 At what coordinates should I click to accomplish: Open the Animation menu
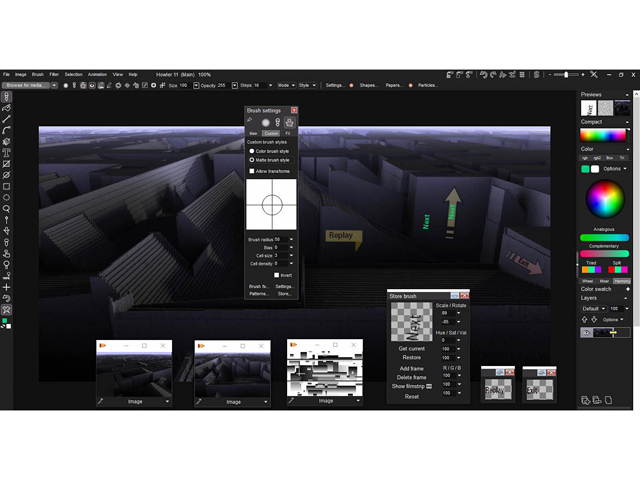point(97,74)
